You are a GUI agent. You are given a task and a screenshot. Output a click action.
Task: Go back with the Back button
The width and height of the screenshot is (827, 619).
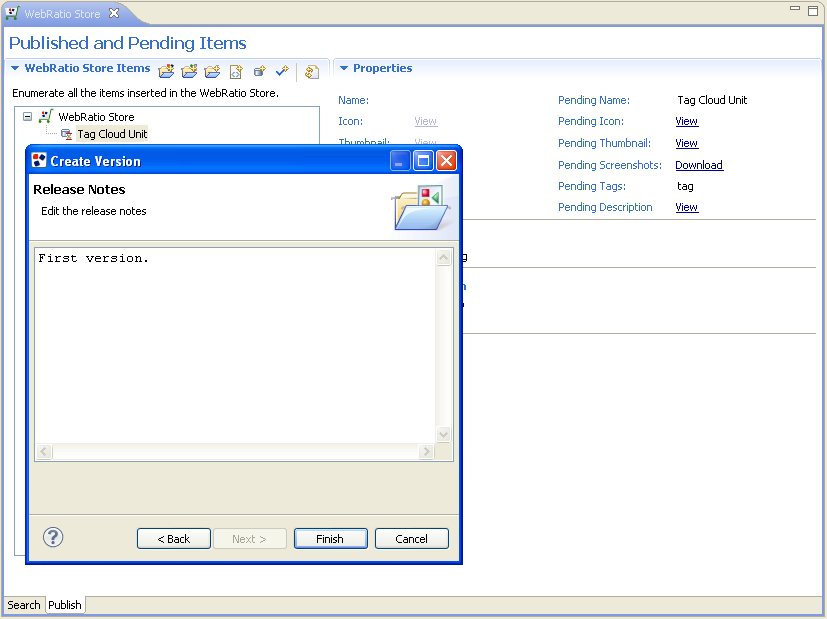coord(174,539)
